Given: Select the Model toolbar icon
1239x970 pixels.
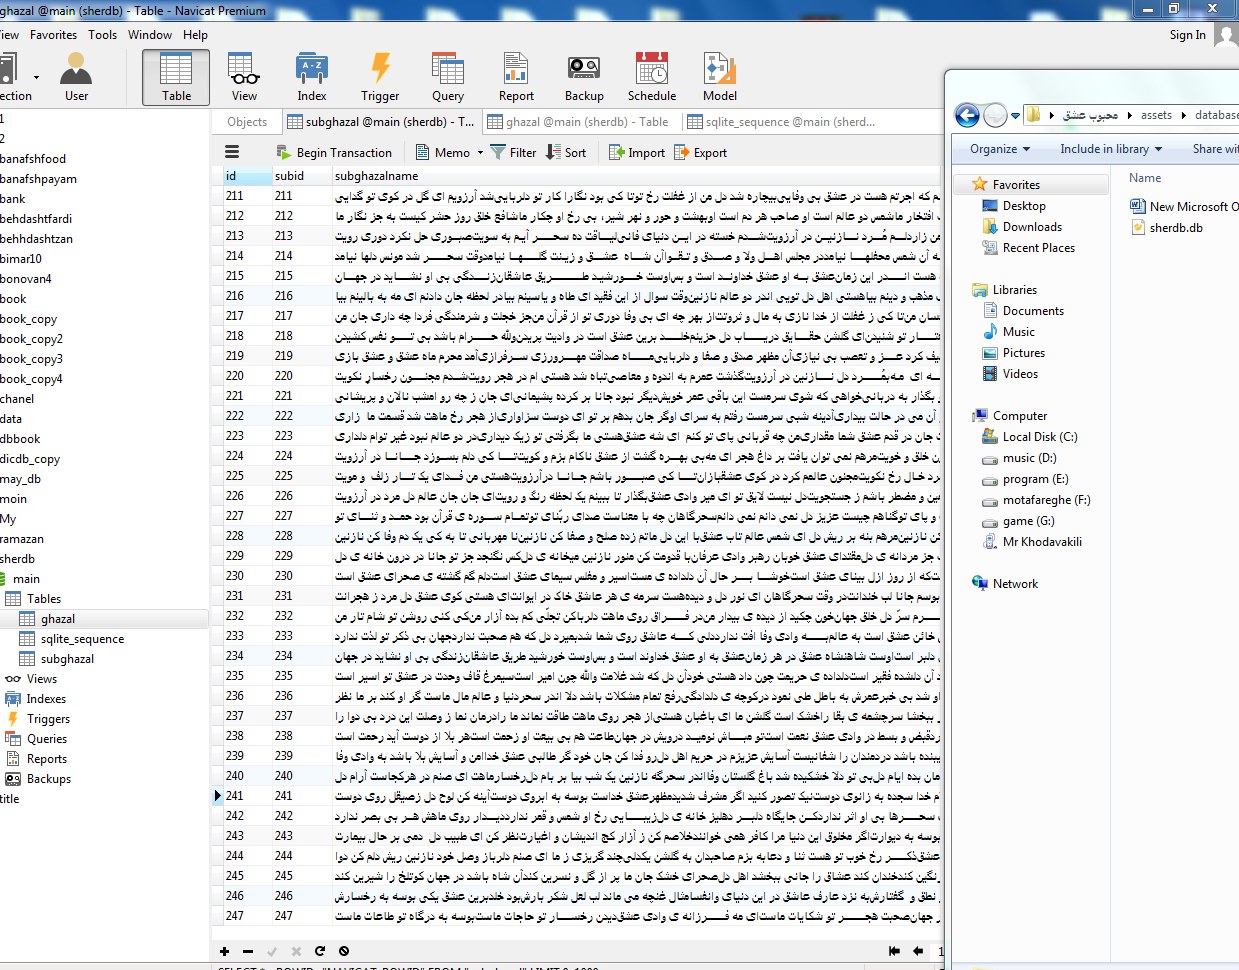Looking at the screenshot, I should [x=719, y=77].
